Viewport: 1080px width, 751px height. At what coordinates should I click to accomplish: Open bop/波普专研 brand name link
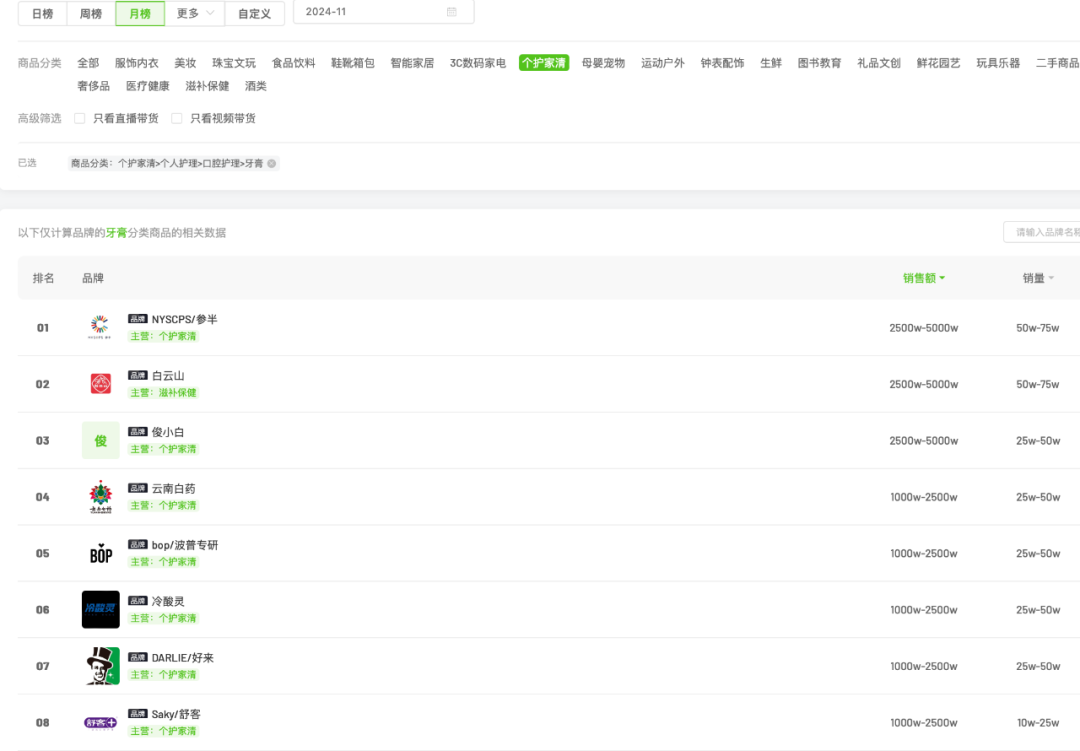pyautogui.click(x=185, y=545)
